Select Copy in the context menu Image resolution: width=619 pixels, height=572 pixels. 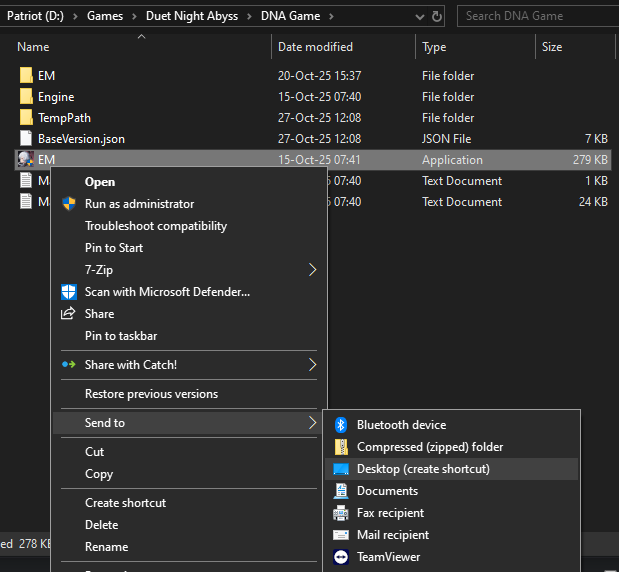(99, 474)
